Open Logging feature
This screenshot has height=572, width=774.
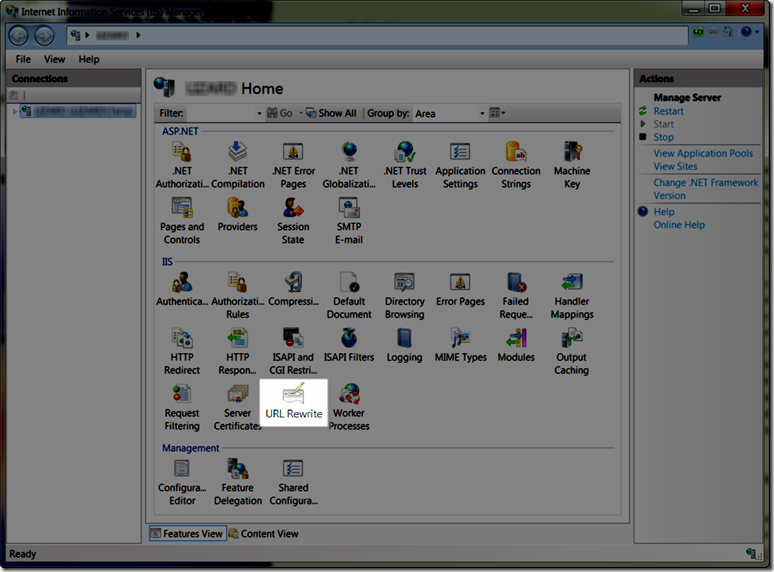pos(405,345)
